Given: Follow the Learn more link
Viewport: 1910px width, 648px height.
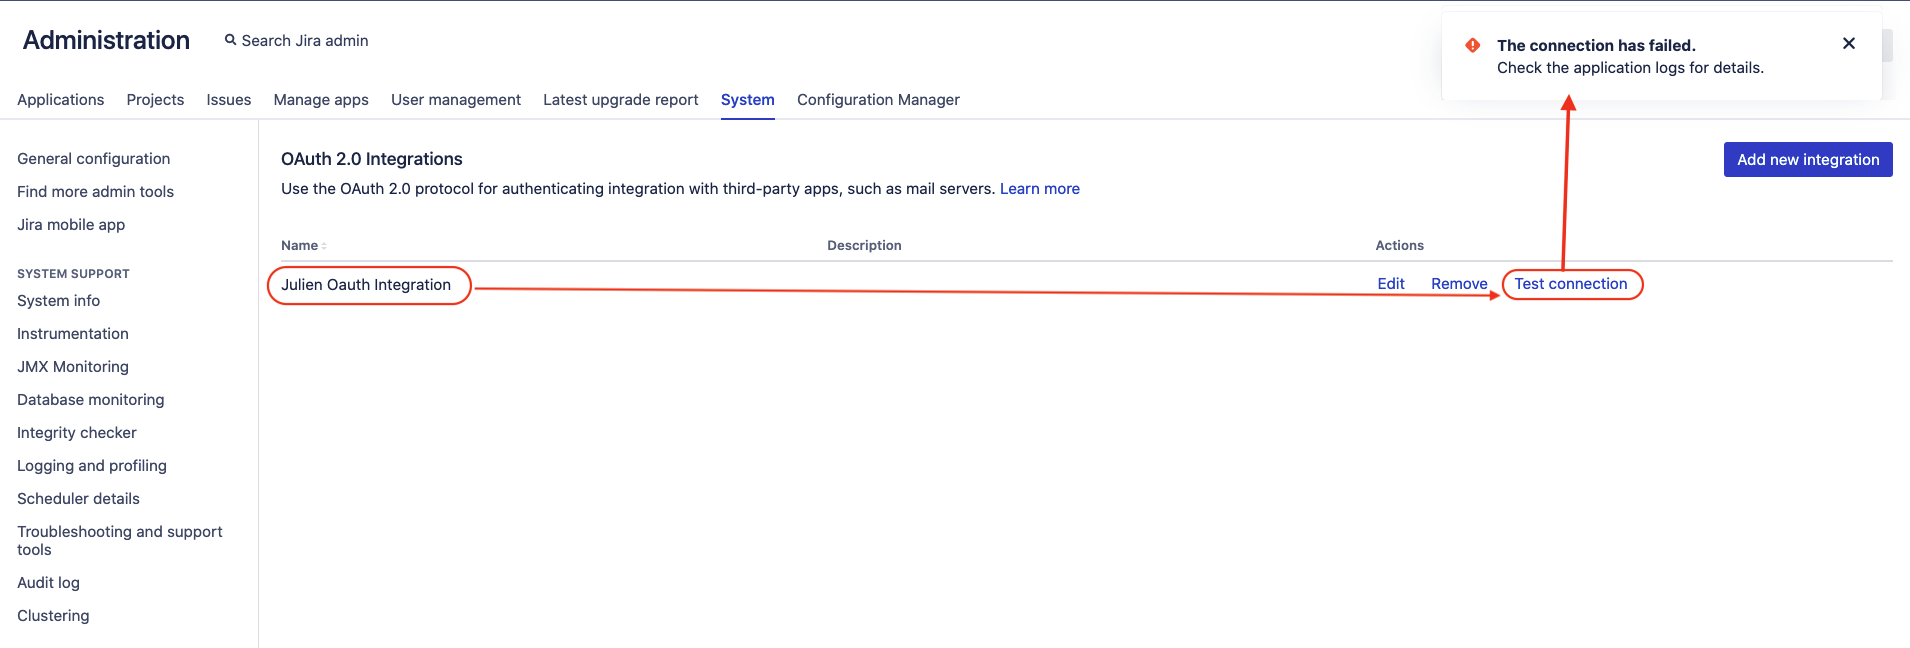Looking at the screenshot, I should coord(1040,189).
